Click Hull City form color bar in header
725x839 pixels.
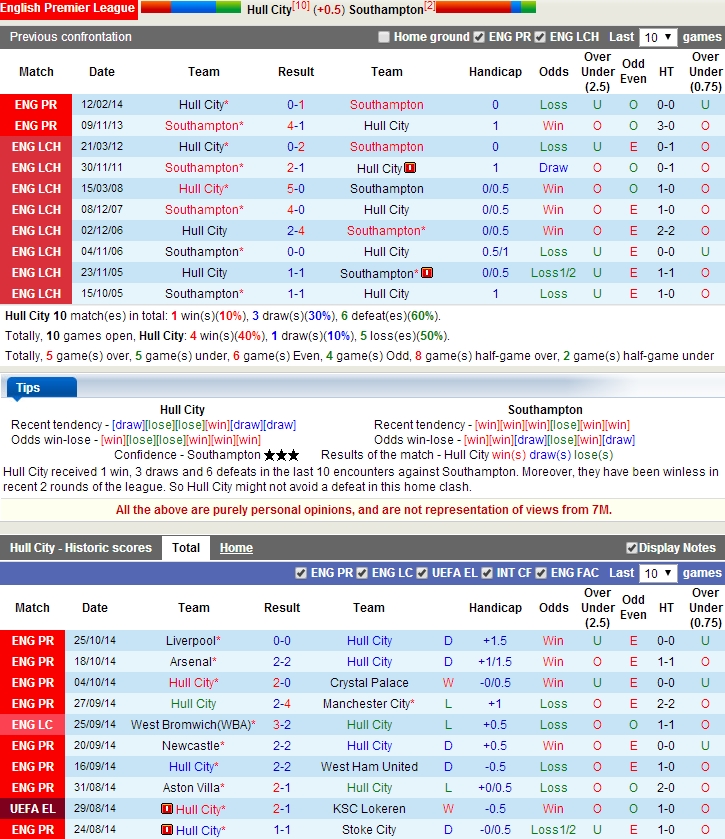[x=190, y=7]
